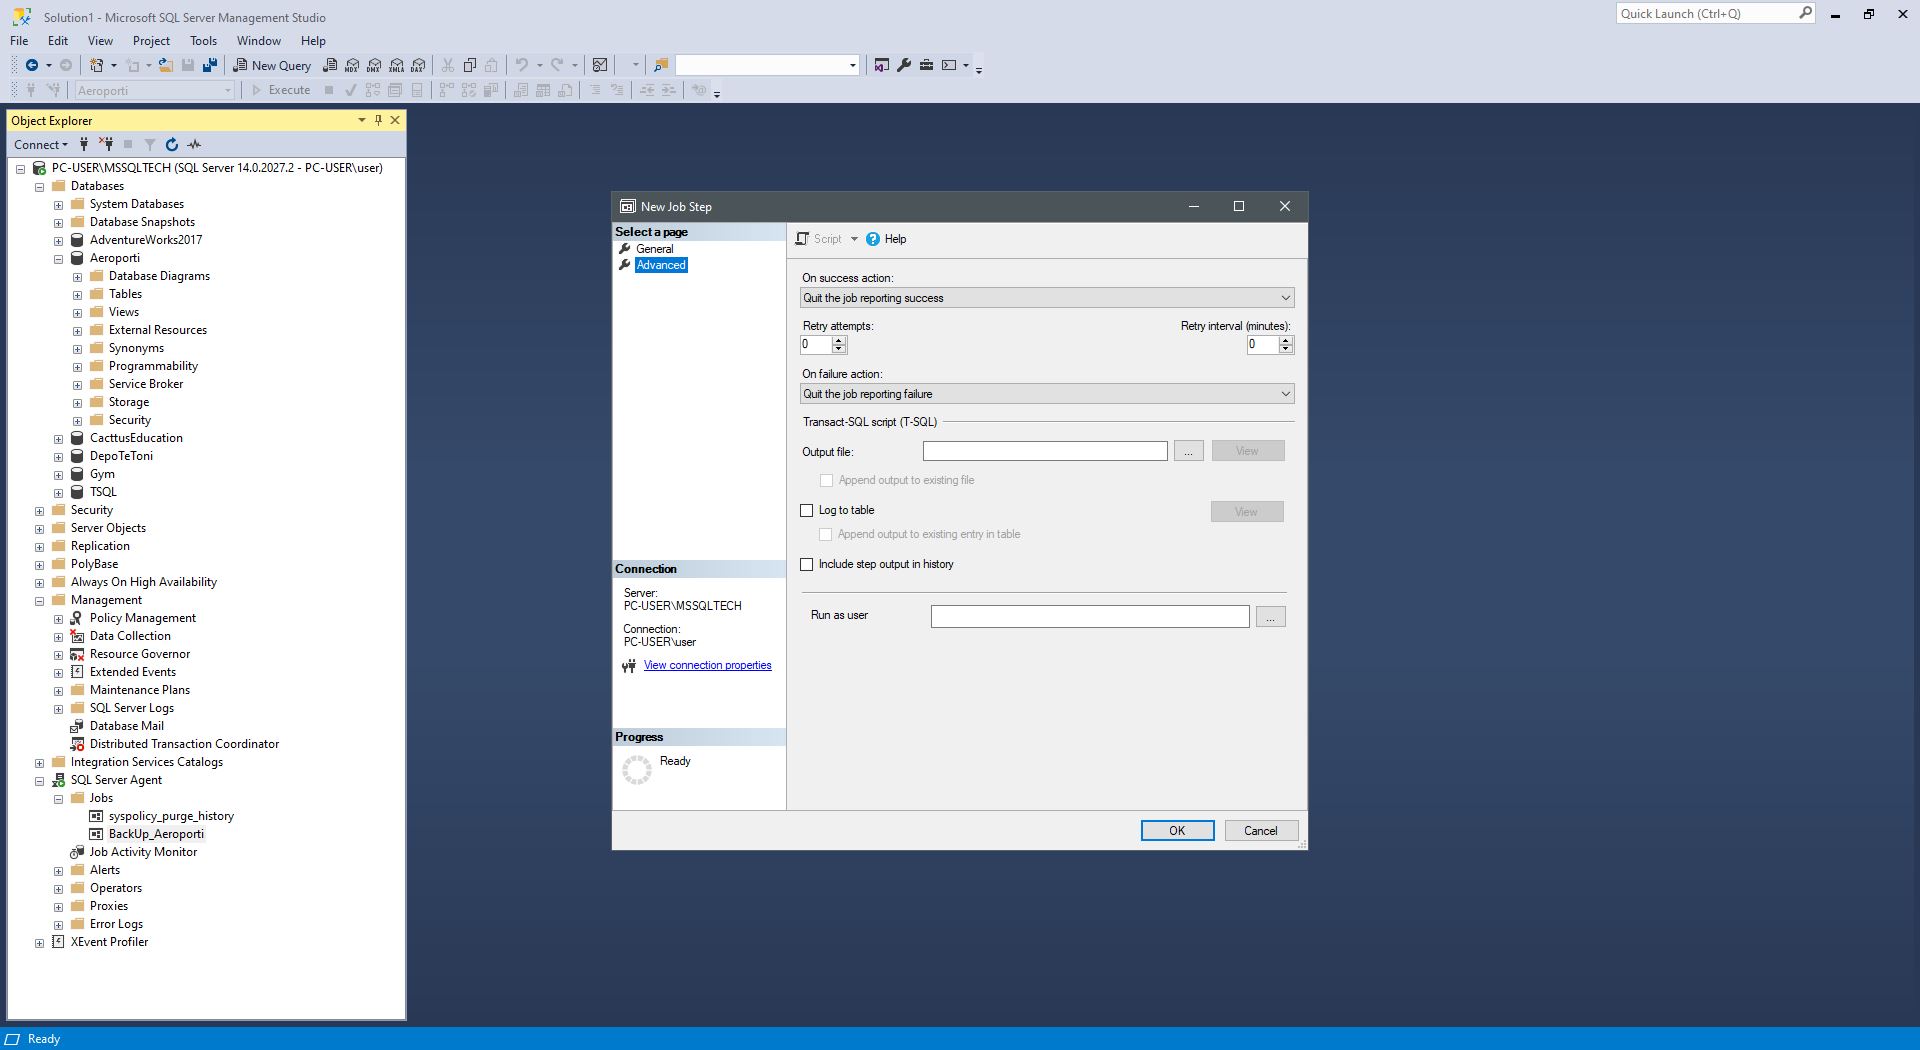The width and height of the screenshot is (1920, 1050).
Task: Click Quick Launch search magnifier icon
Action: click(1805, 13)
